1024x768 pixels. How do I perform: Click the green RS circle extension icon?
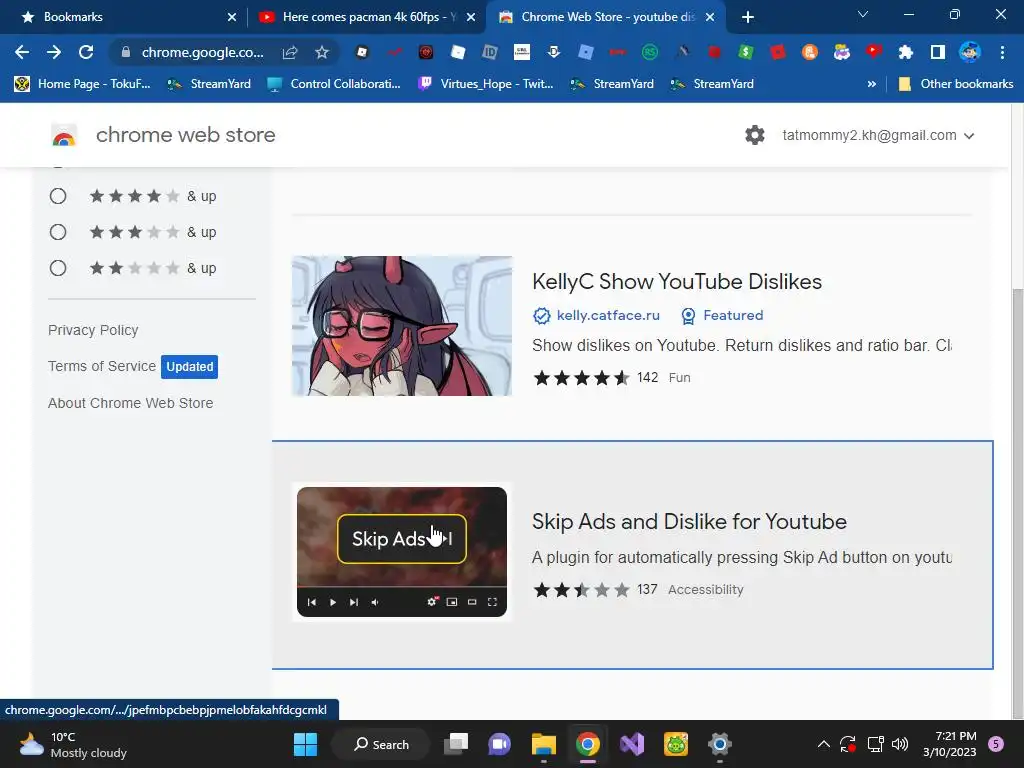point(650,52)
